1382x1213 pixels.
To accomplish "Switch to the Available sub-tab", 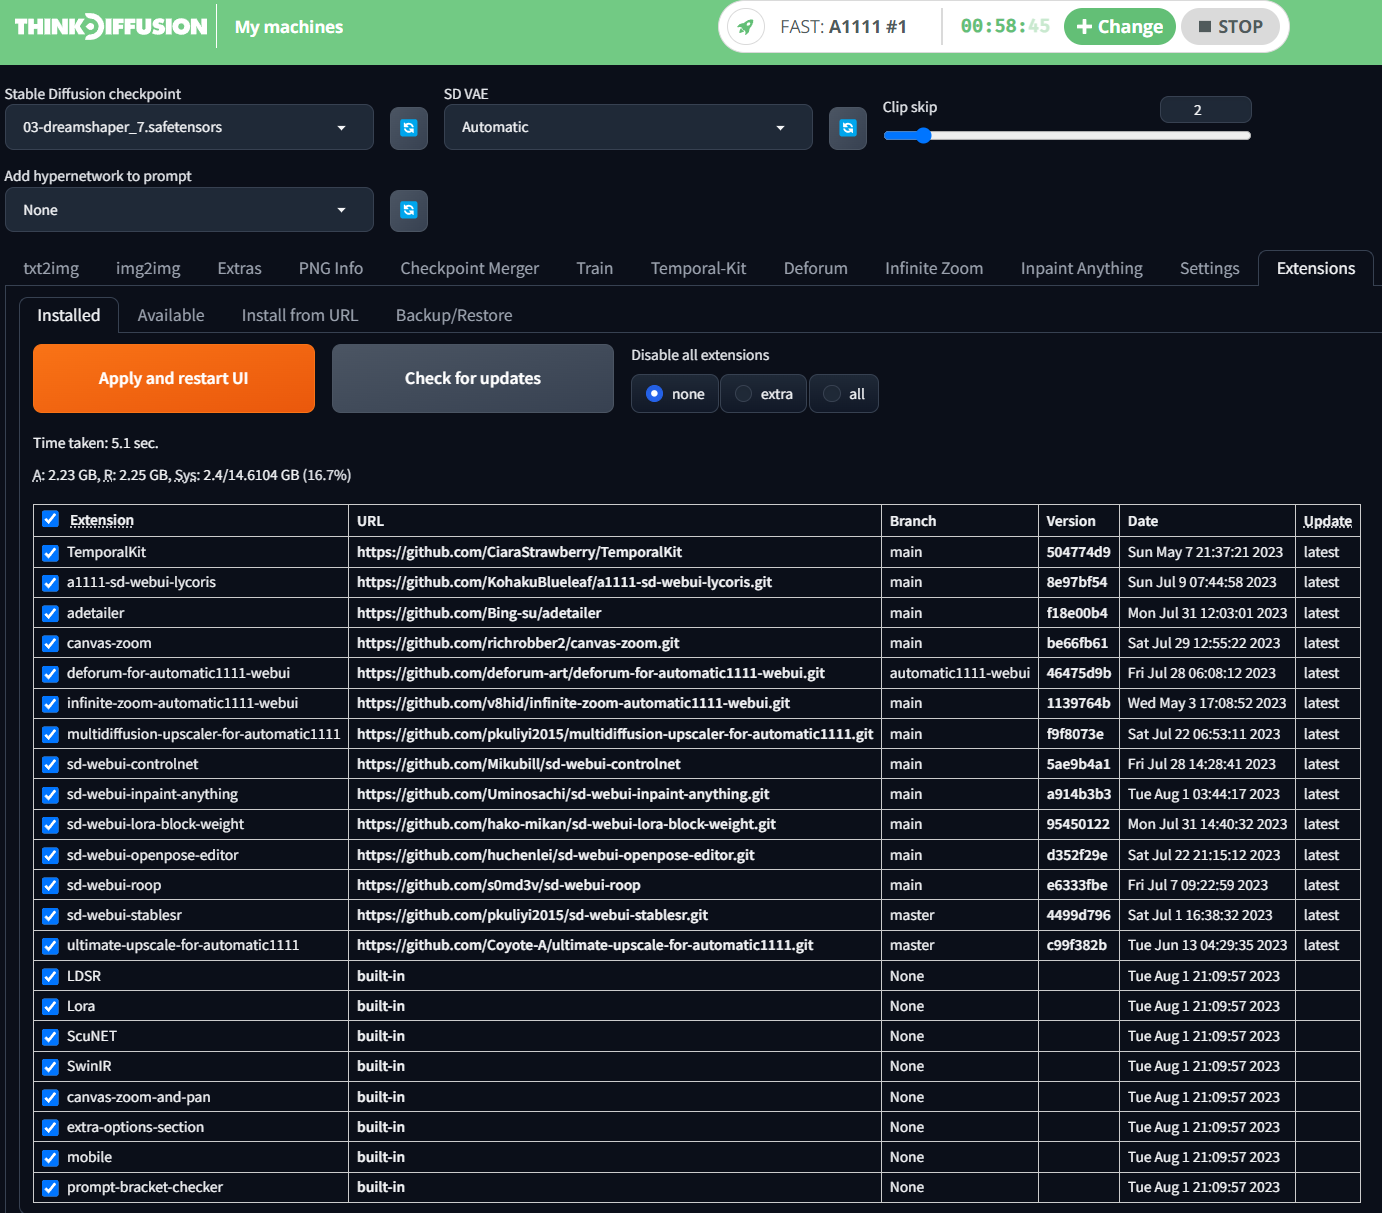I will 171,315.
